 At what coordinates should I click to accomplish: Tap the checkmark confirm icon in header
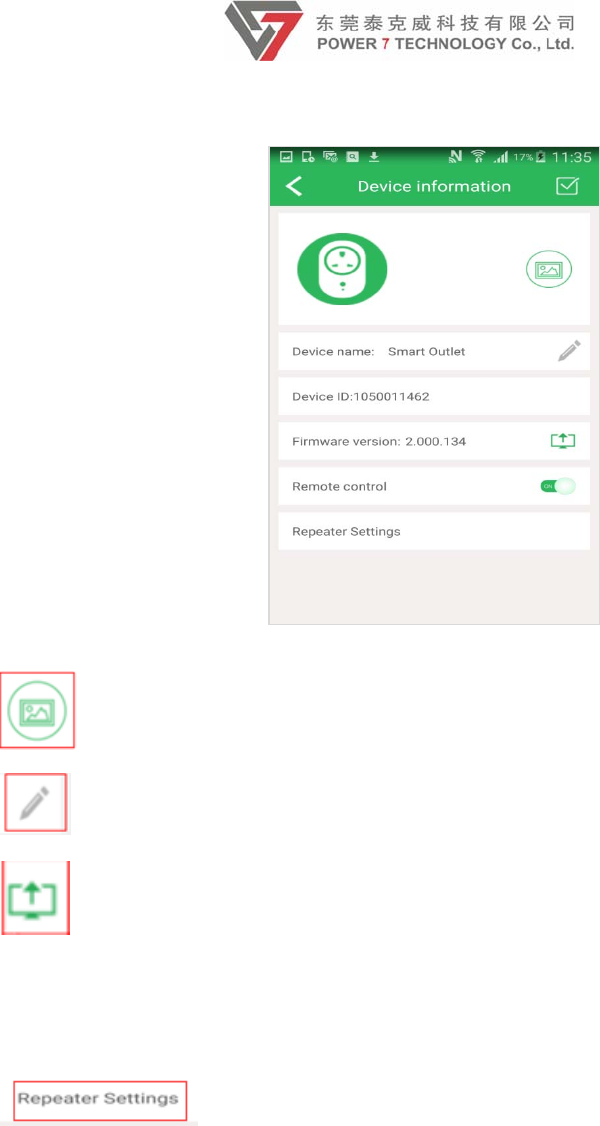coord(567,187)
